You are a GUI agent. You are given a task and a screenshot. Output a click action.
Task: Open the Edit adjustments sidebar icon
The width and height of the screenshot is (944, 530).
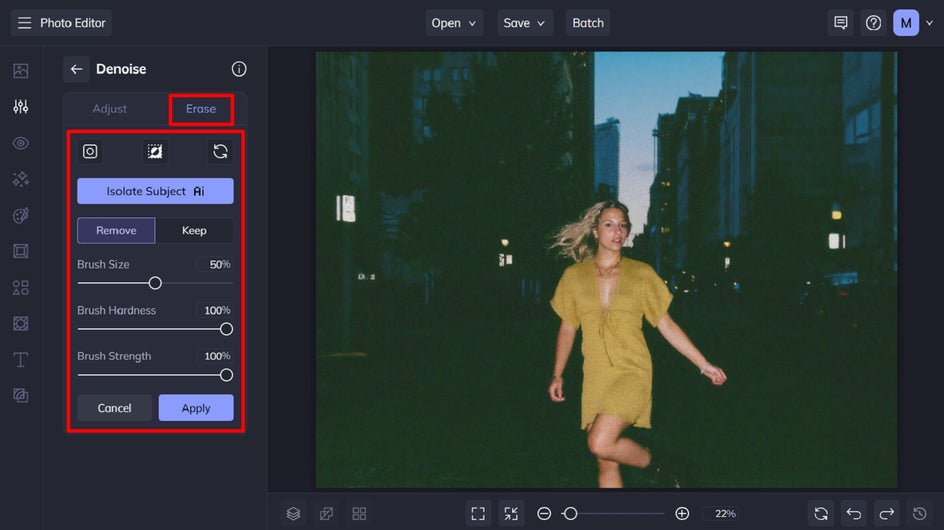pyautogui.click(x=20, y=107)
